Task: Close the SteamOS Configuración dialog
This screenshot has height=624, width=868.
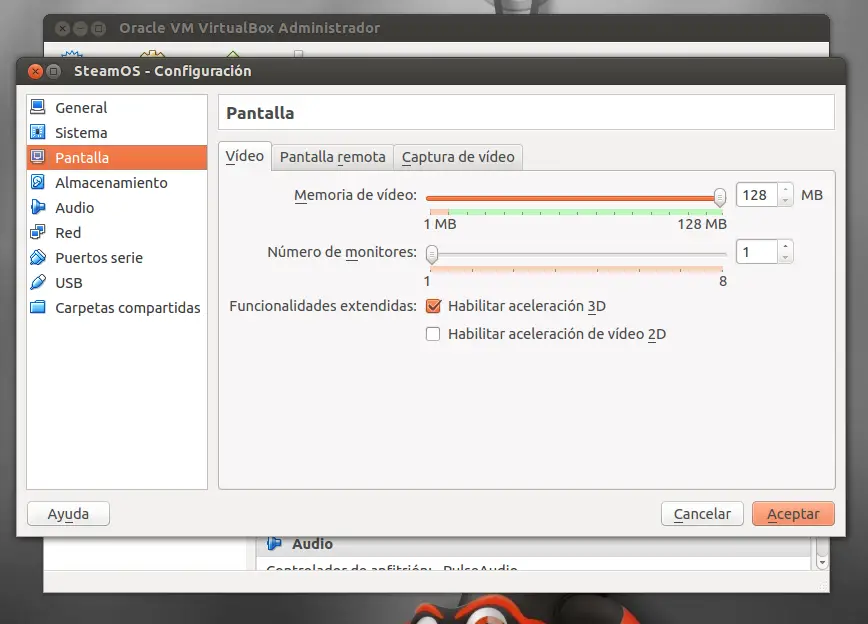Action: click(x=35, y=71)
